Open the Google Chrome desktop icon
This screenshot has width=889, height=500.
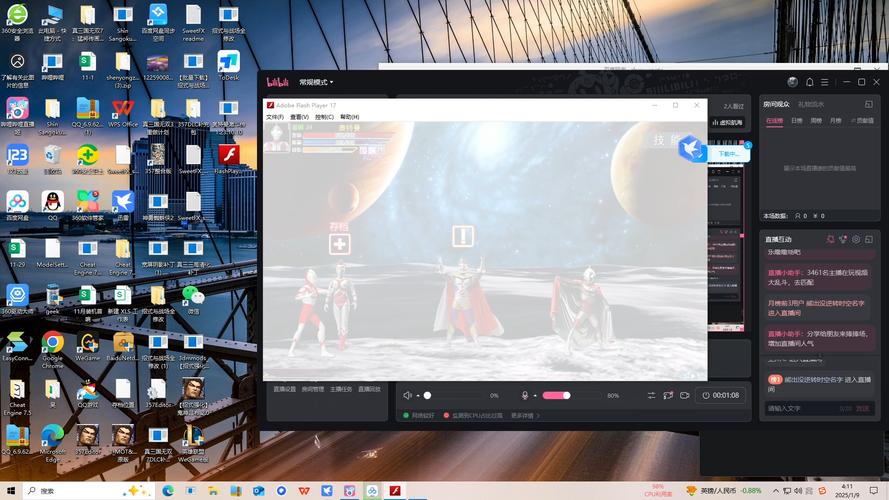point(52,349)
